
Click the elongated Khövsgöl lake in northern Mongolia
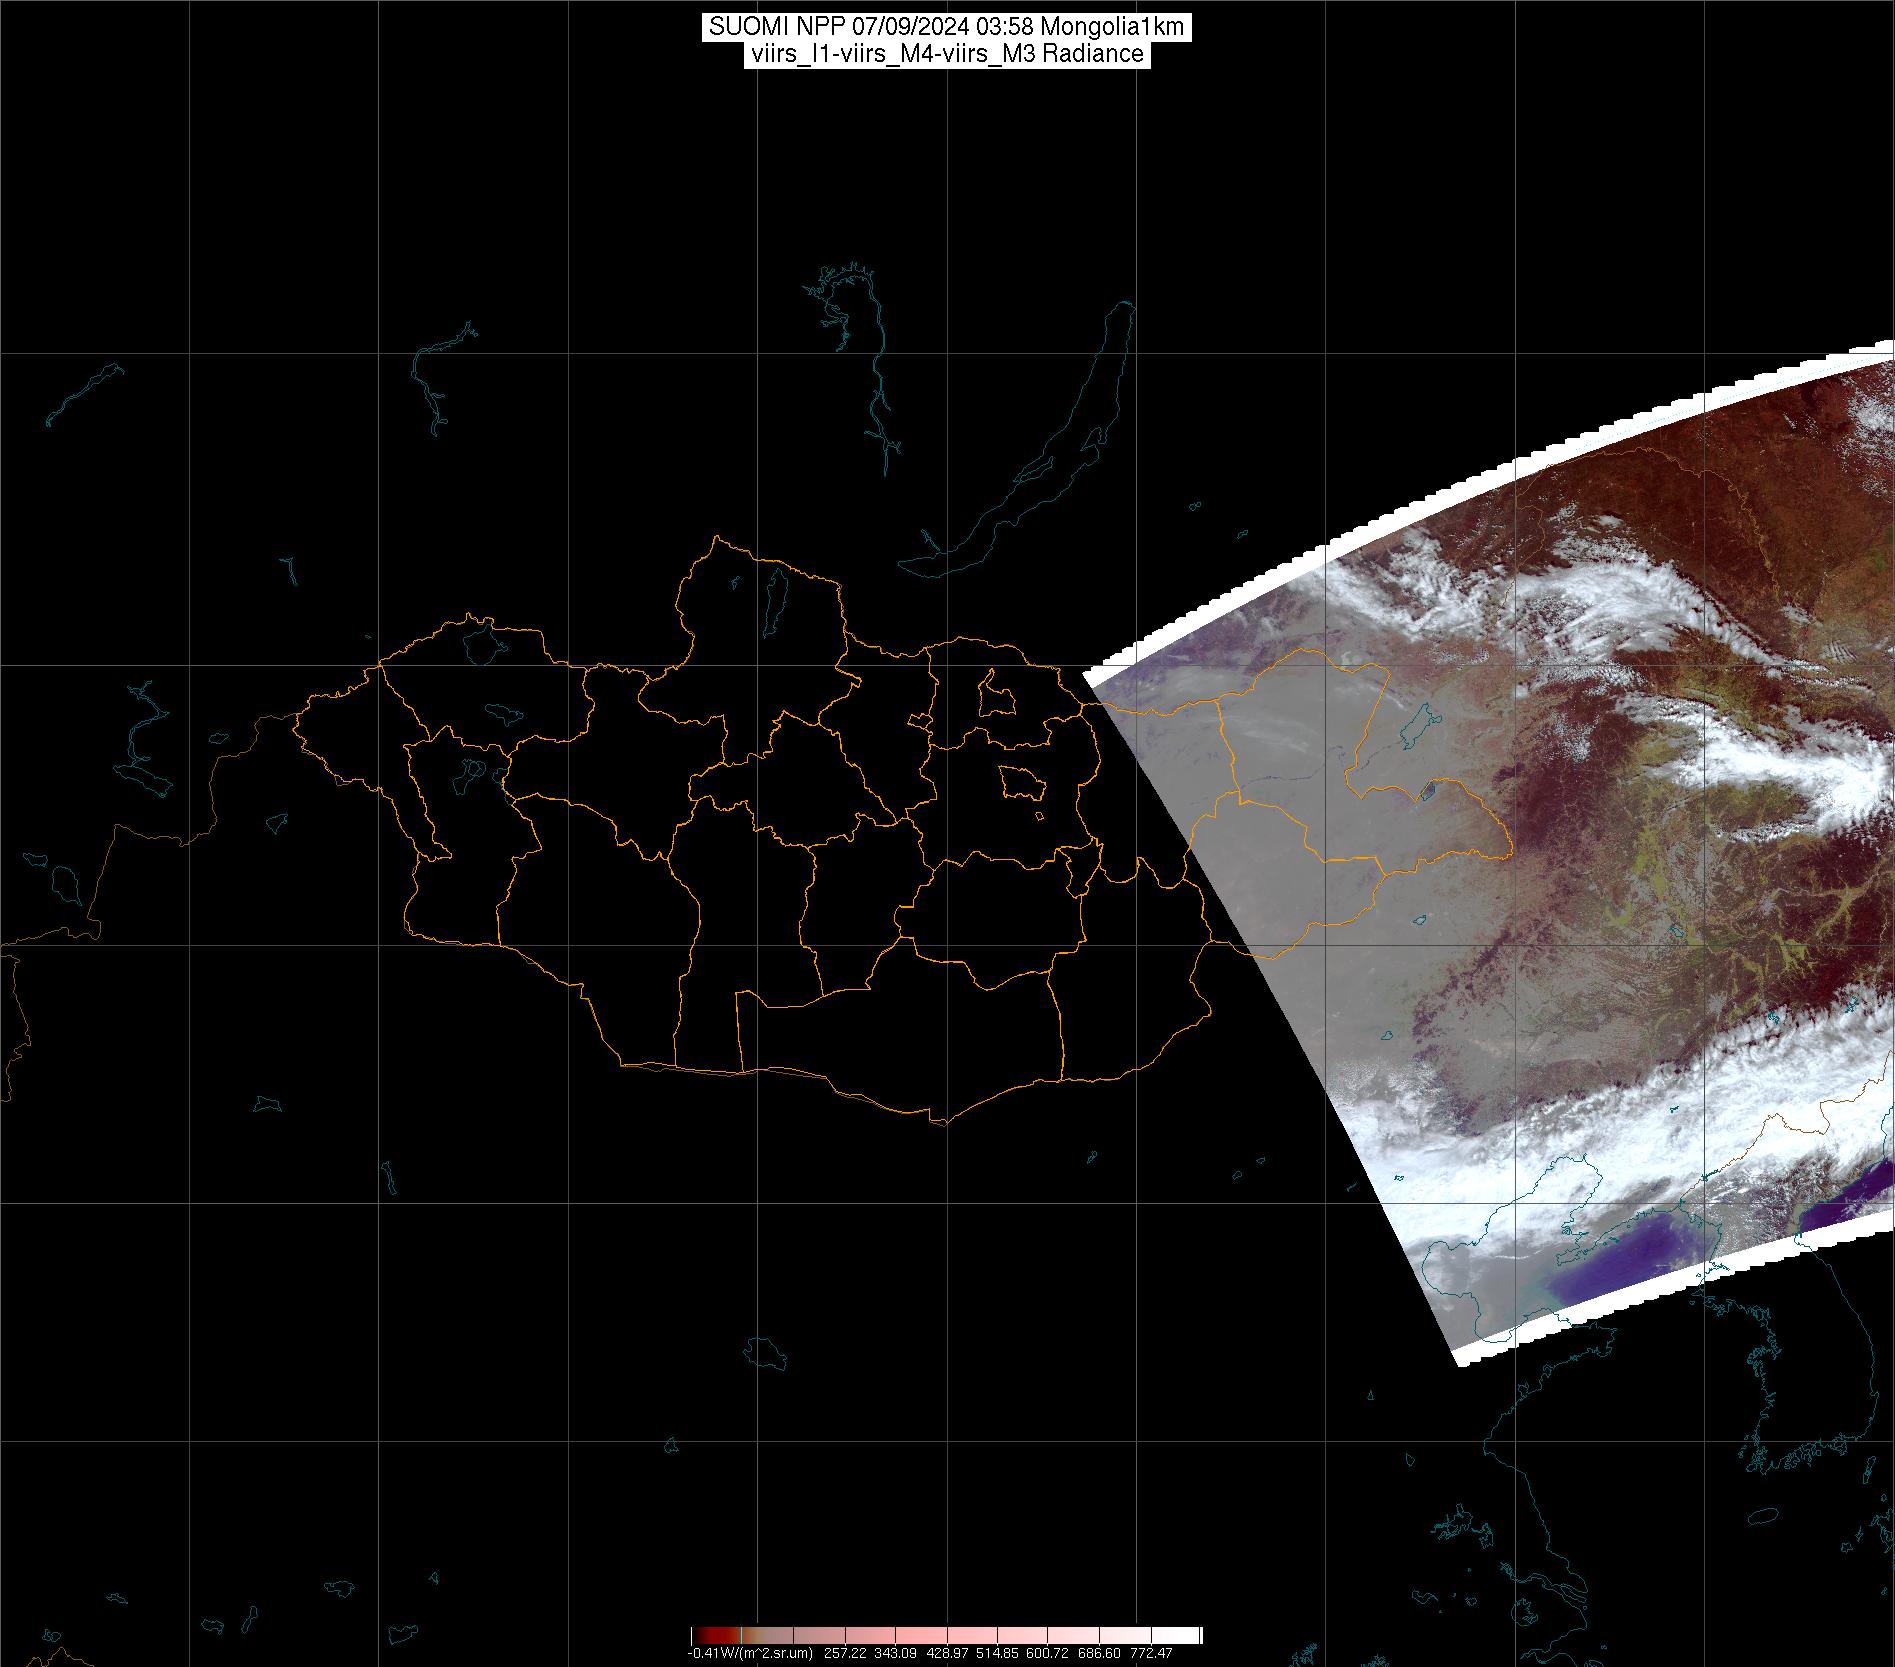click(x=775, y=600)
